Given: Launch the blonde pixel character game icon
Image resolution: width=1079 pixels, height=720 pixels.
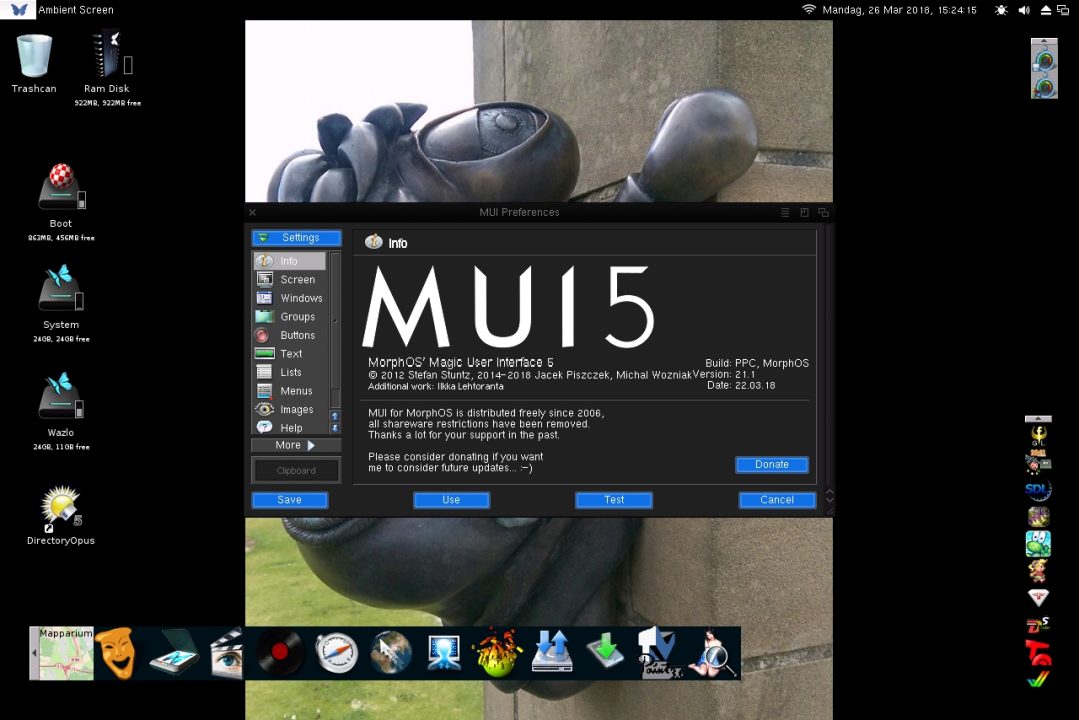Looking at the screenshot, I should 1038,571.
